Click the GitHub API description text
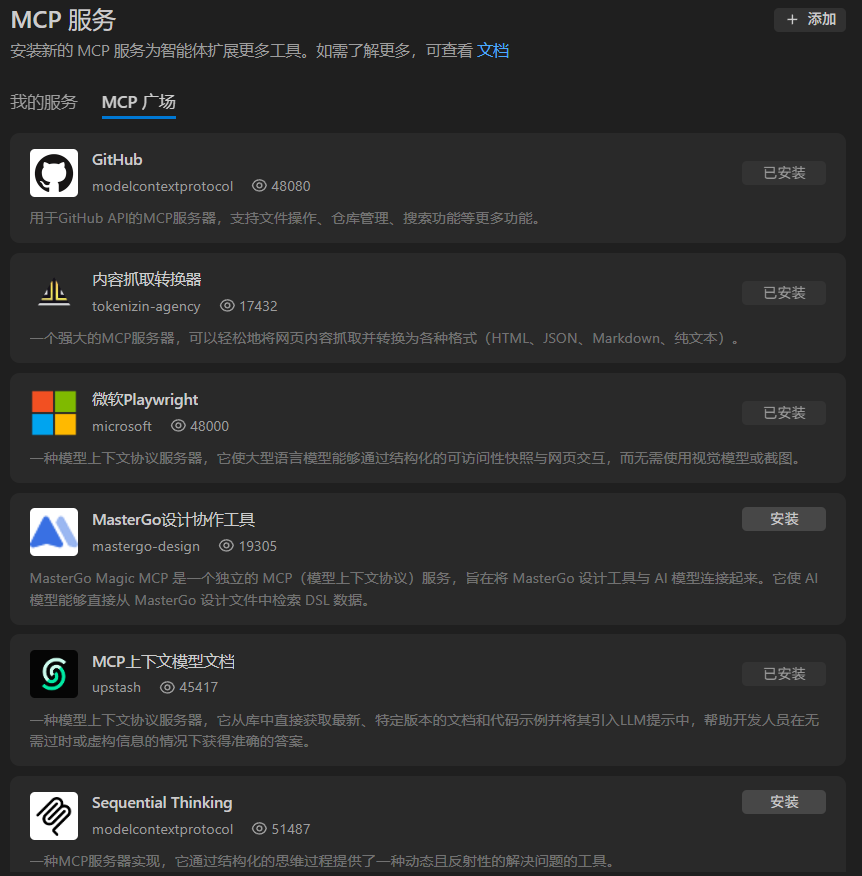This screenshot has height=876, width=862. (x=285, y=218)
